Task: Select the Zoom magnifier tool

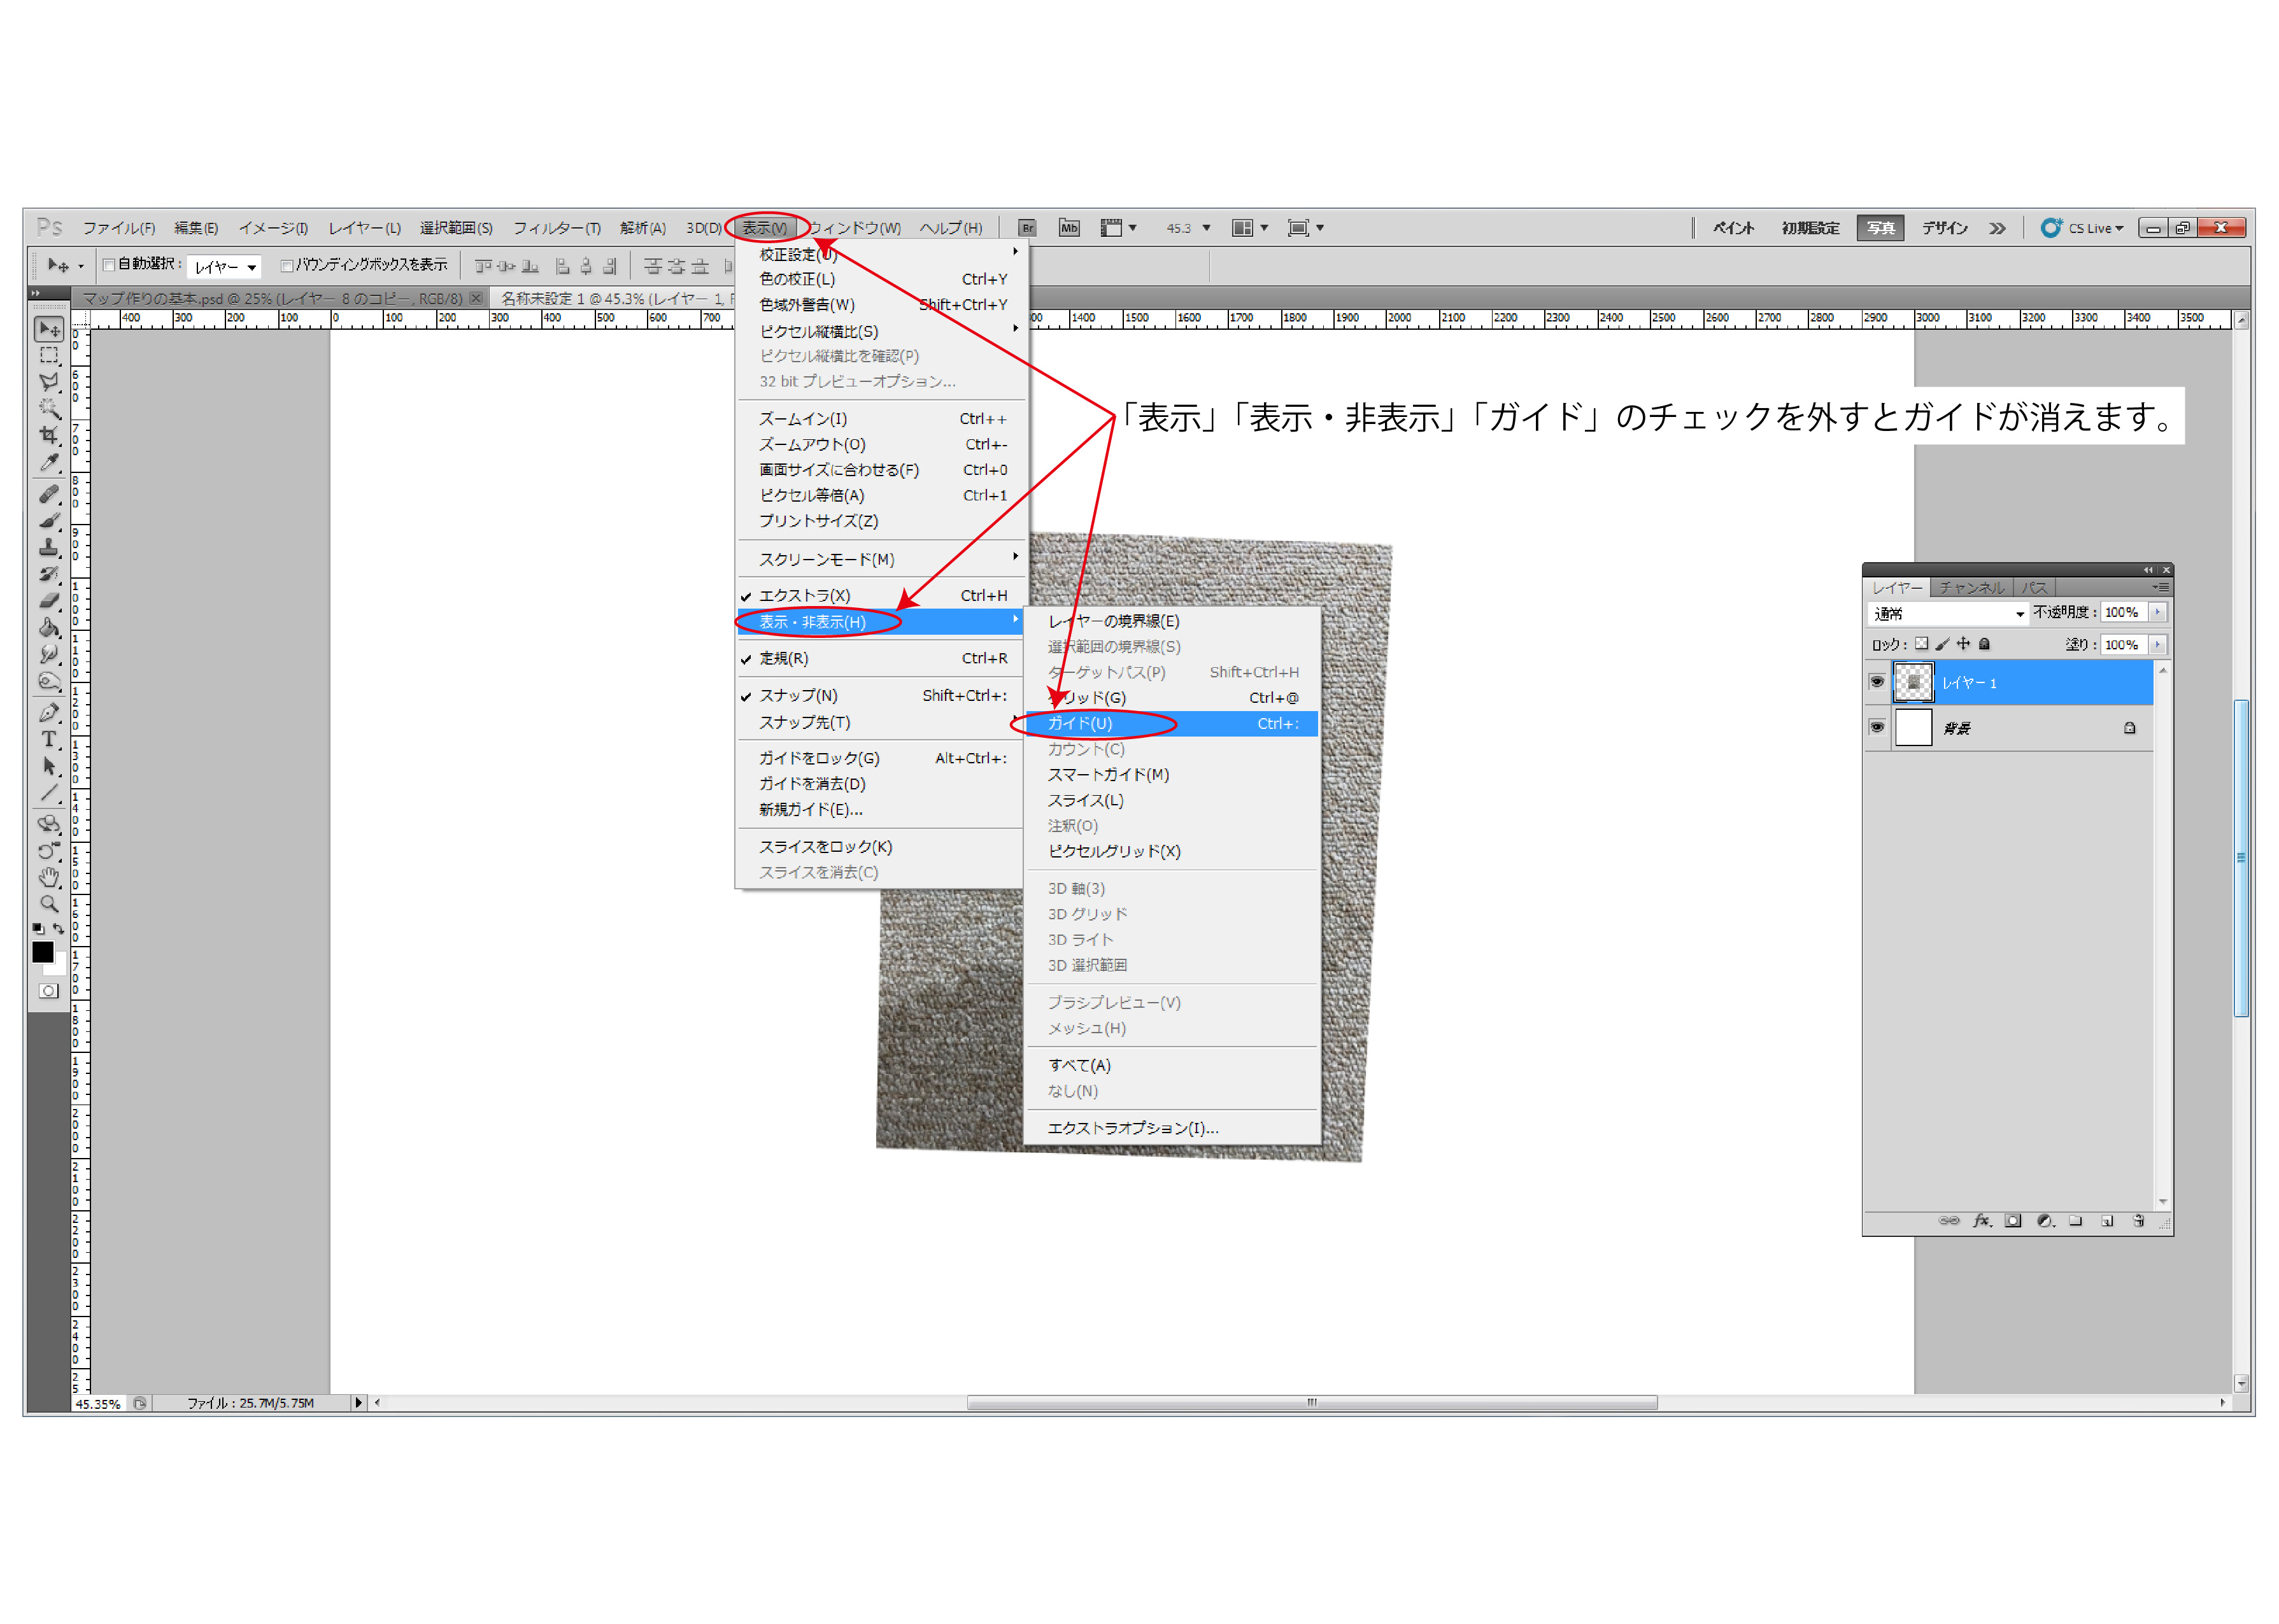Action: pos(48,903)
